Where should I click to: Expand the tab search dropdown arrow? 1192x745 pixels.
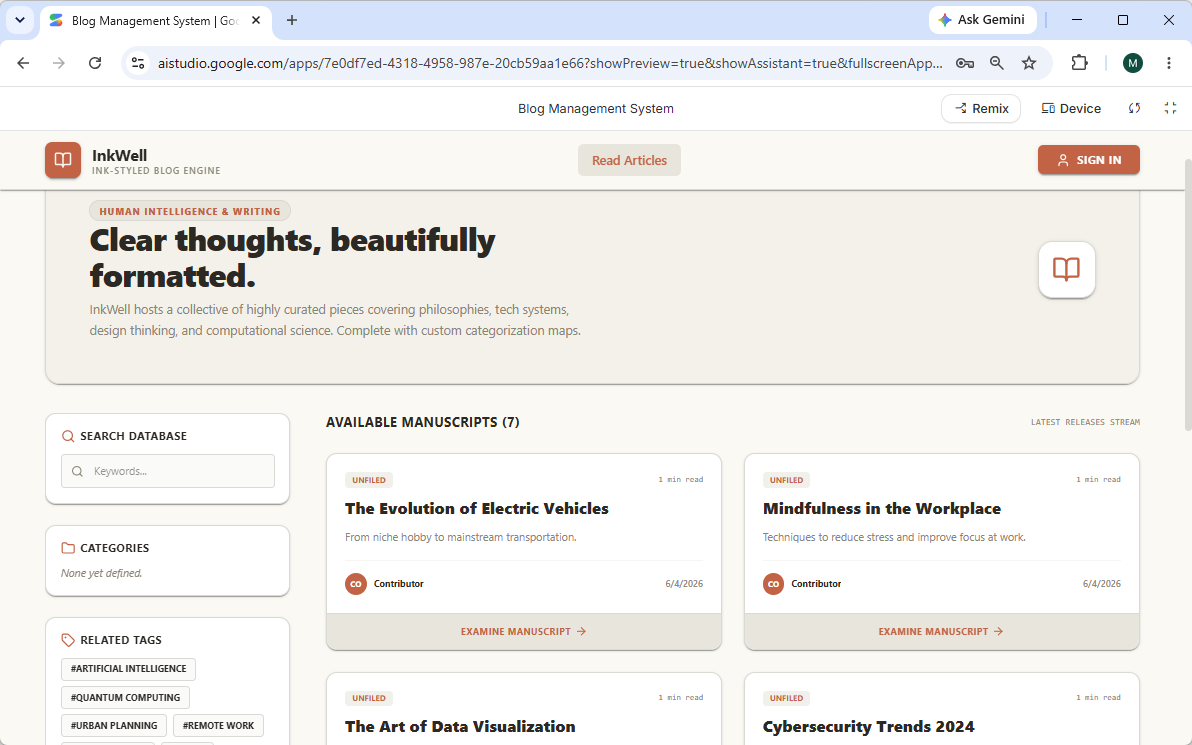(20, 21)
